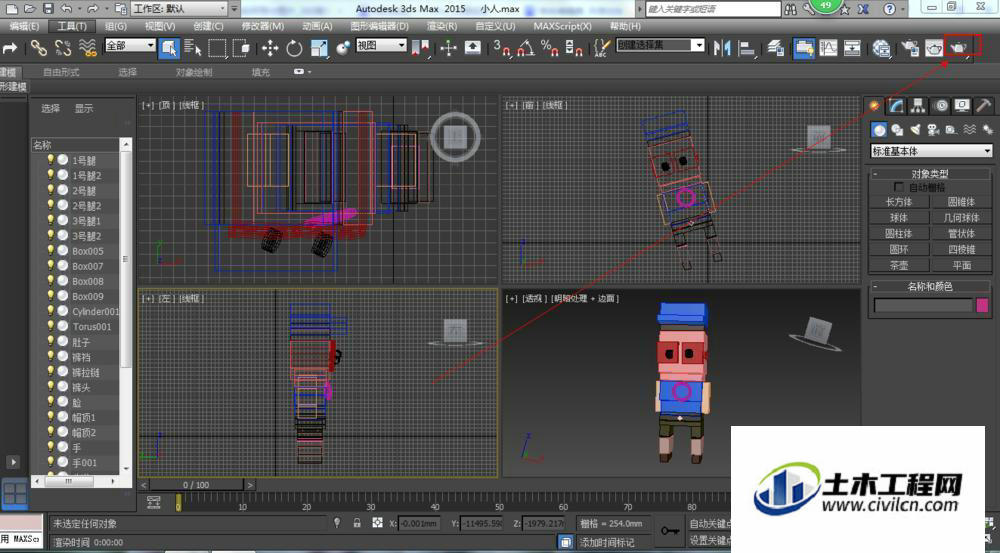Enable the 自动栅格 checkbox
This screenshot has height=553, width=1000.
coord(899,187)
